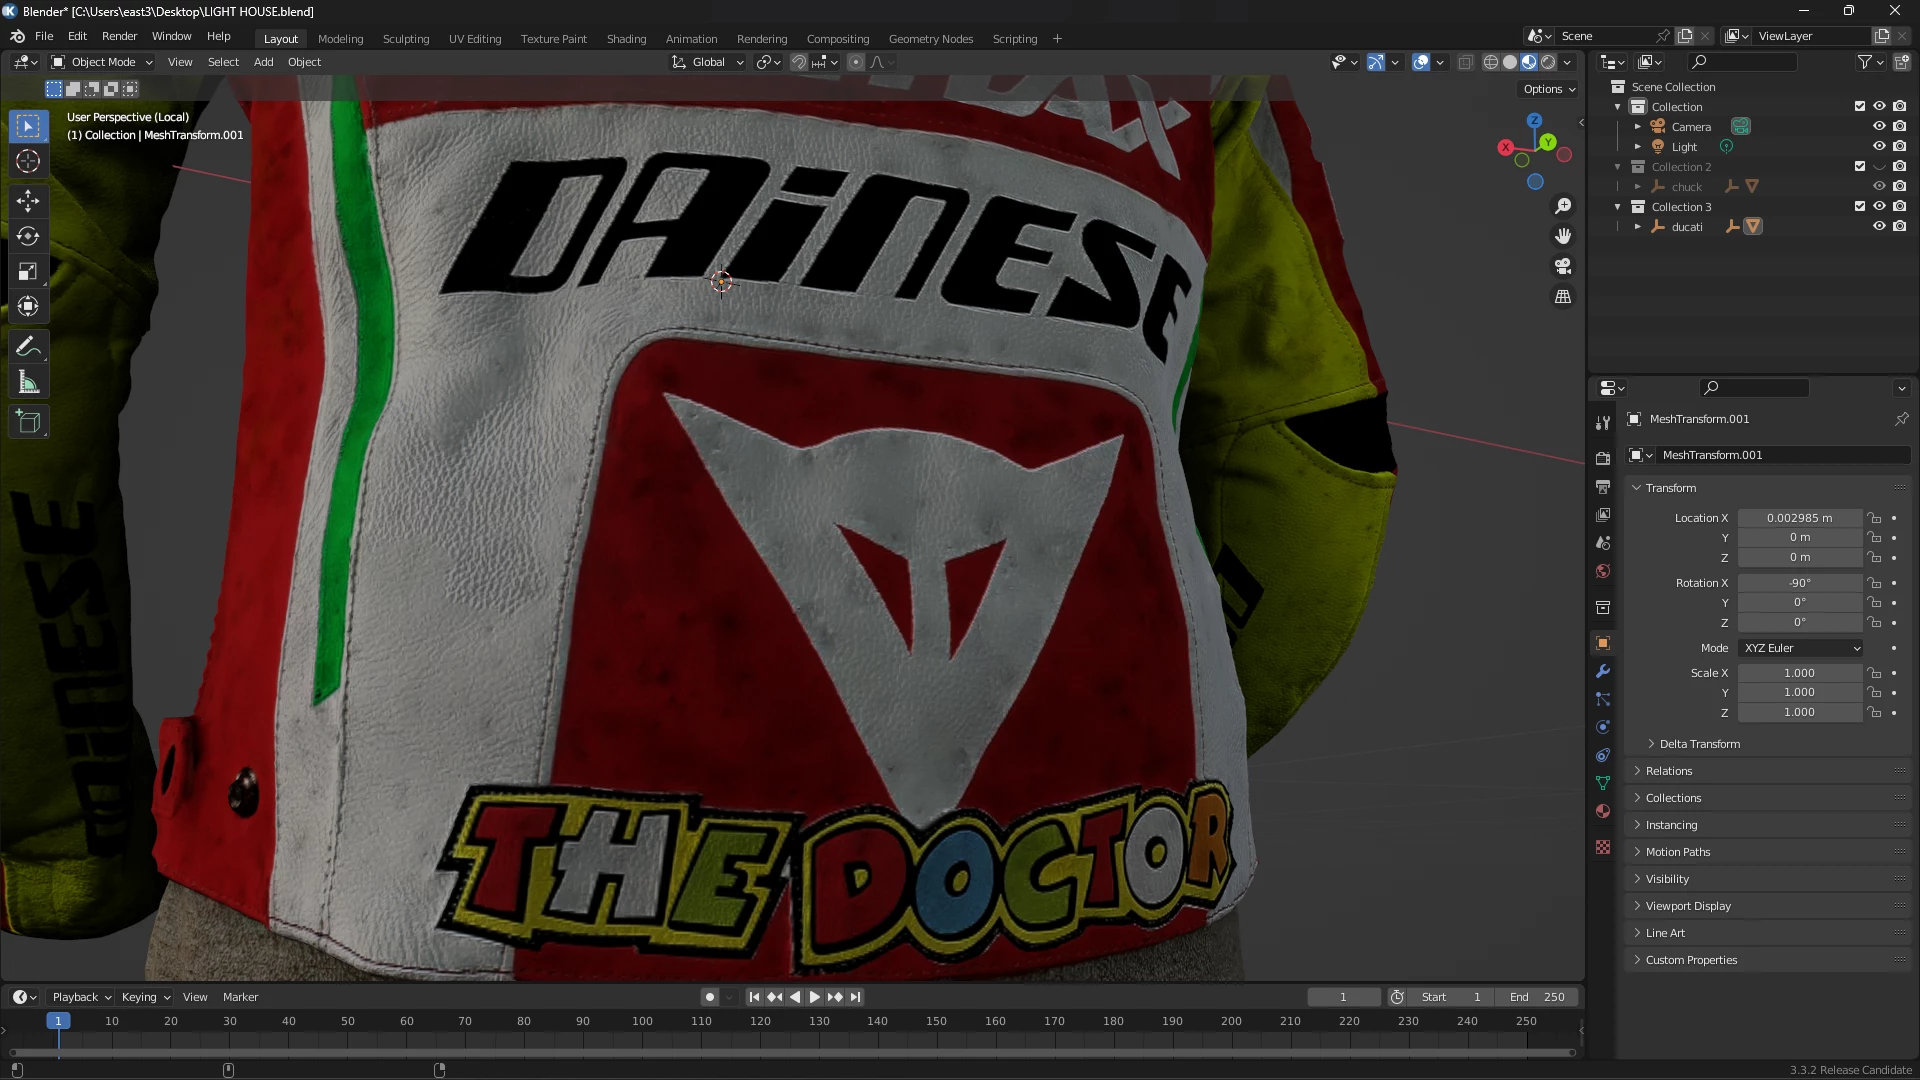Select the Move tool in the toolbar

point(28,201)
